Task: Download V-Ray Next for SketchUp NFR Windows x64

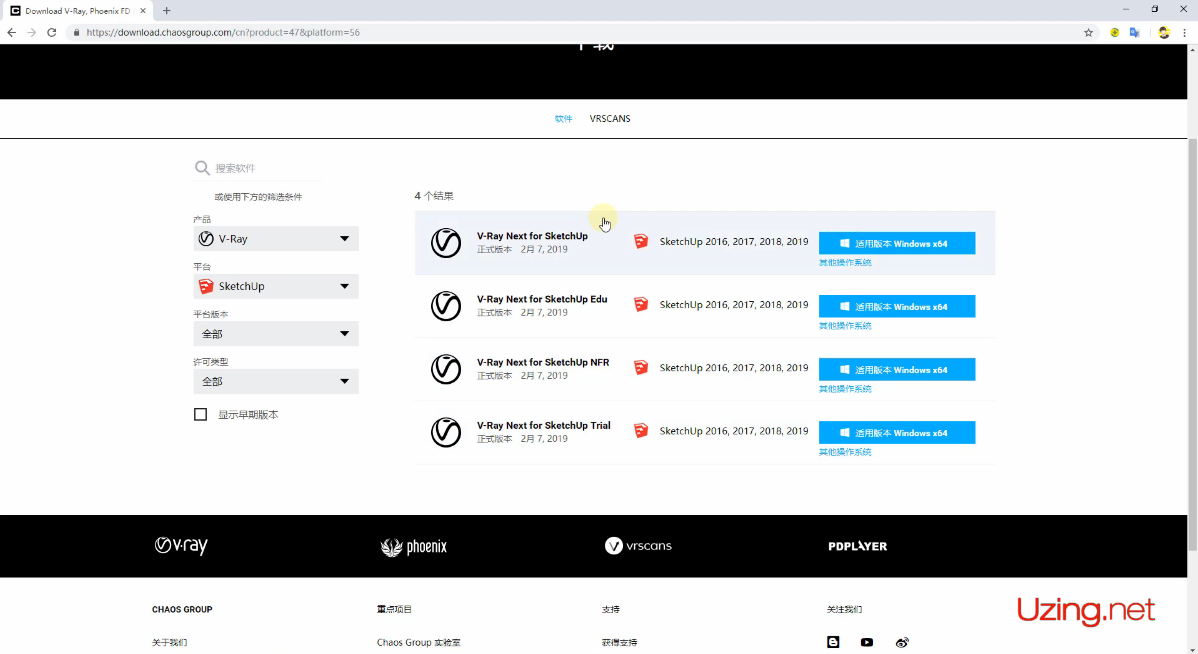Action: pos(897,369)
